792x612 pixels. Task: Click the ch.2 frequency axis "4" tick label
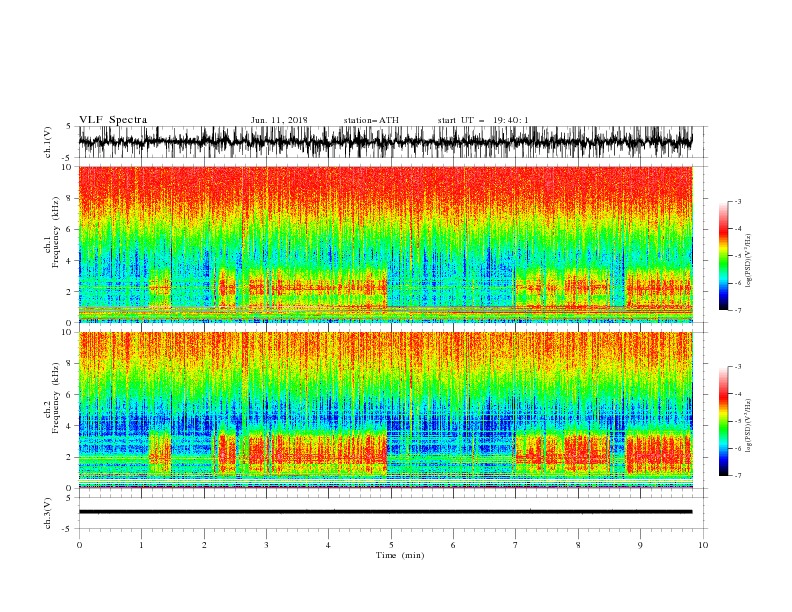coord(70,426)
